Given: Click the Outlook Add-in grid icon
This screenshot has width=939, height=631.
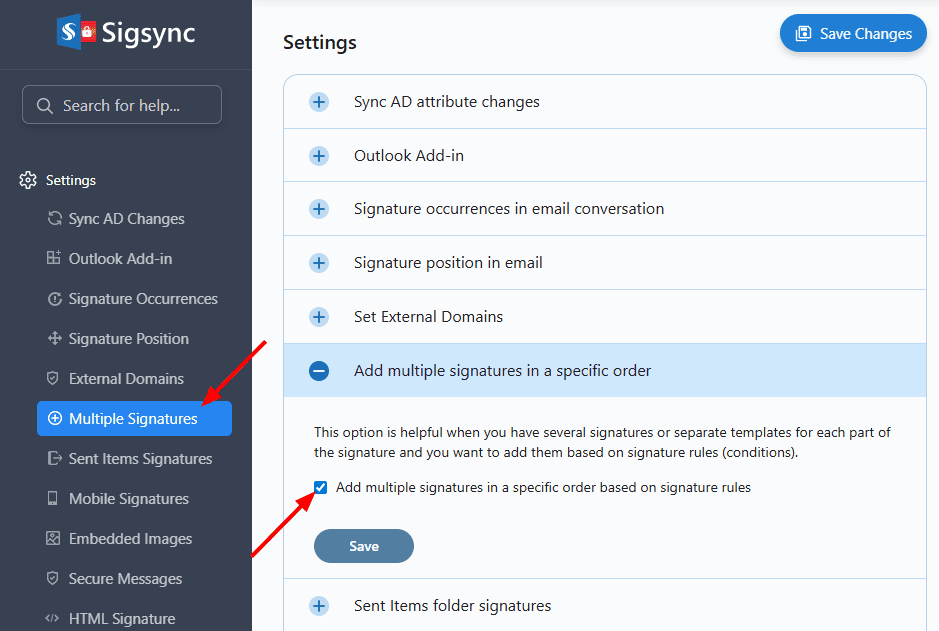Looking at the screenshot, I should pos(54,259).
